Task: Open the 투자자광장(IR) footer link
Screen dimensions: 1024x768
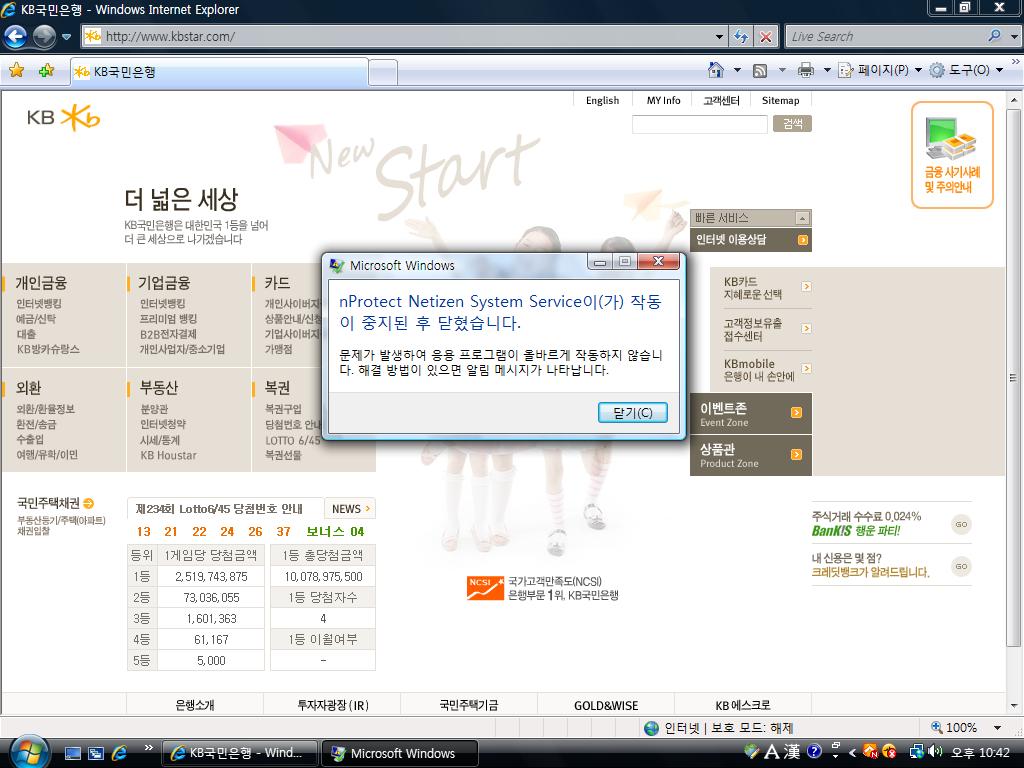Action: coord(333,705)
